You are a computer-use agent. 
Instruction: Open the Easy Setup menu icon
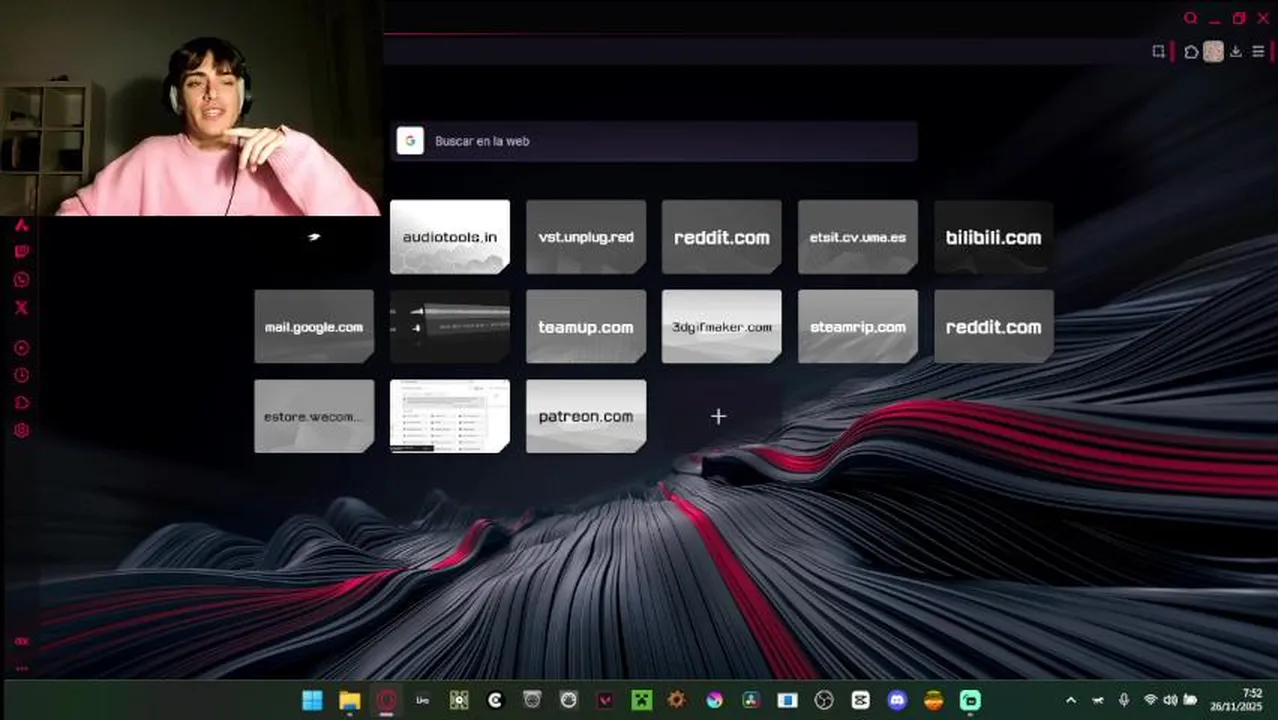point(1259,52)
